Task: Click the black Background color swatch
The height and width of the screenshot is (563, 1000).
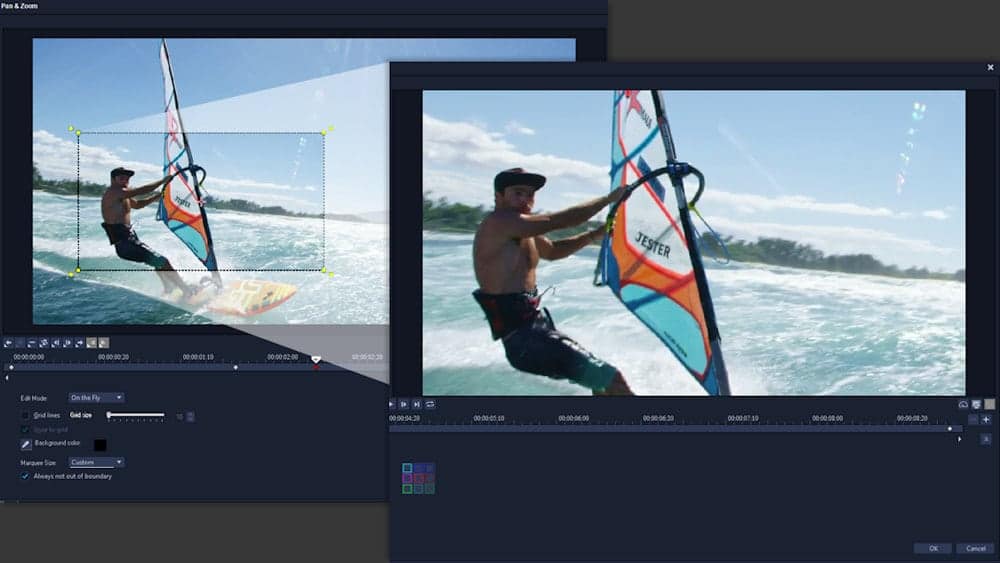Action: coord(100,444)
